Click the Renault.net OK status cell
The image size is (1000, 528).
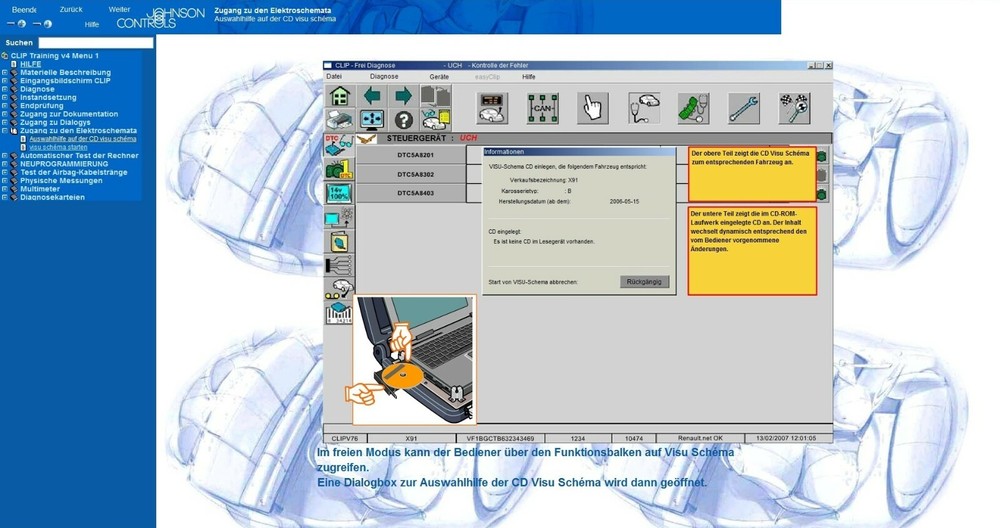[700, 439]
